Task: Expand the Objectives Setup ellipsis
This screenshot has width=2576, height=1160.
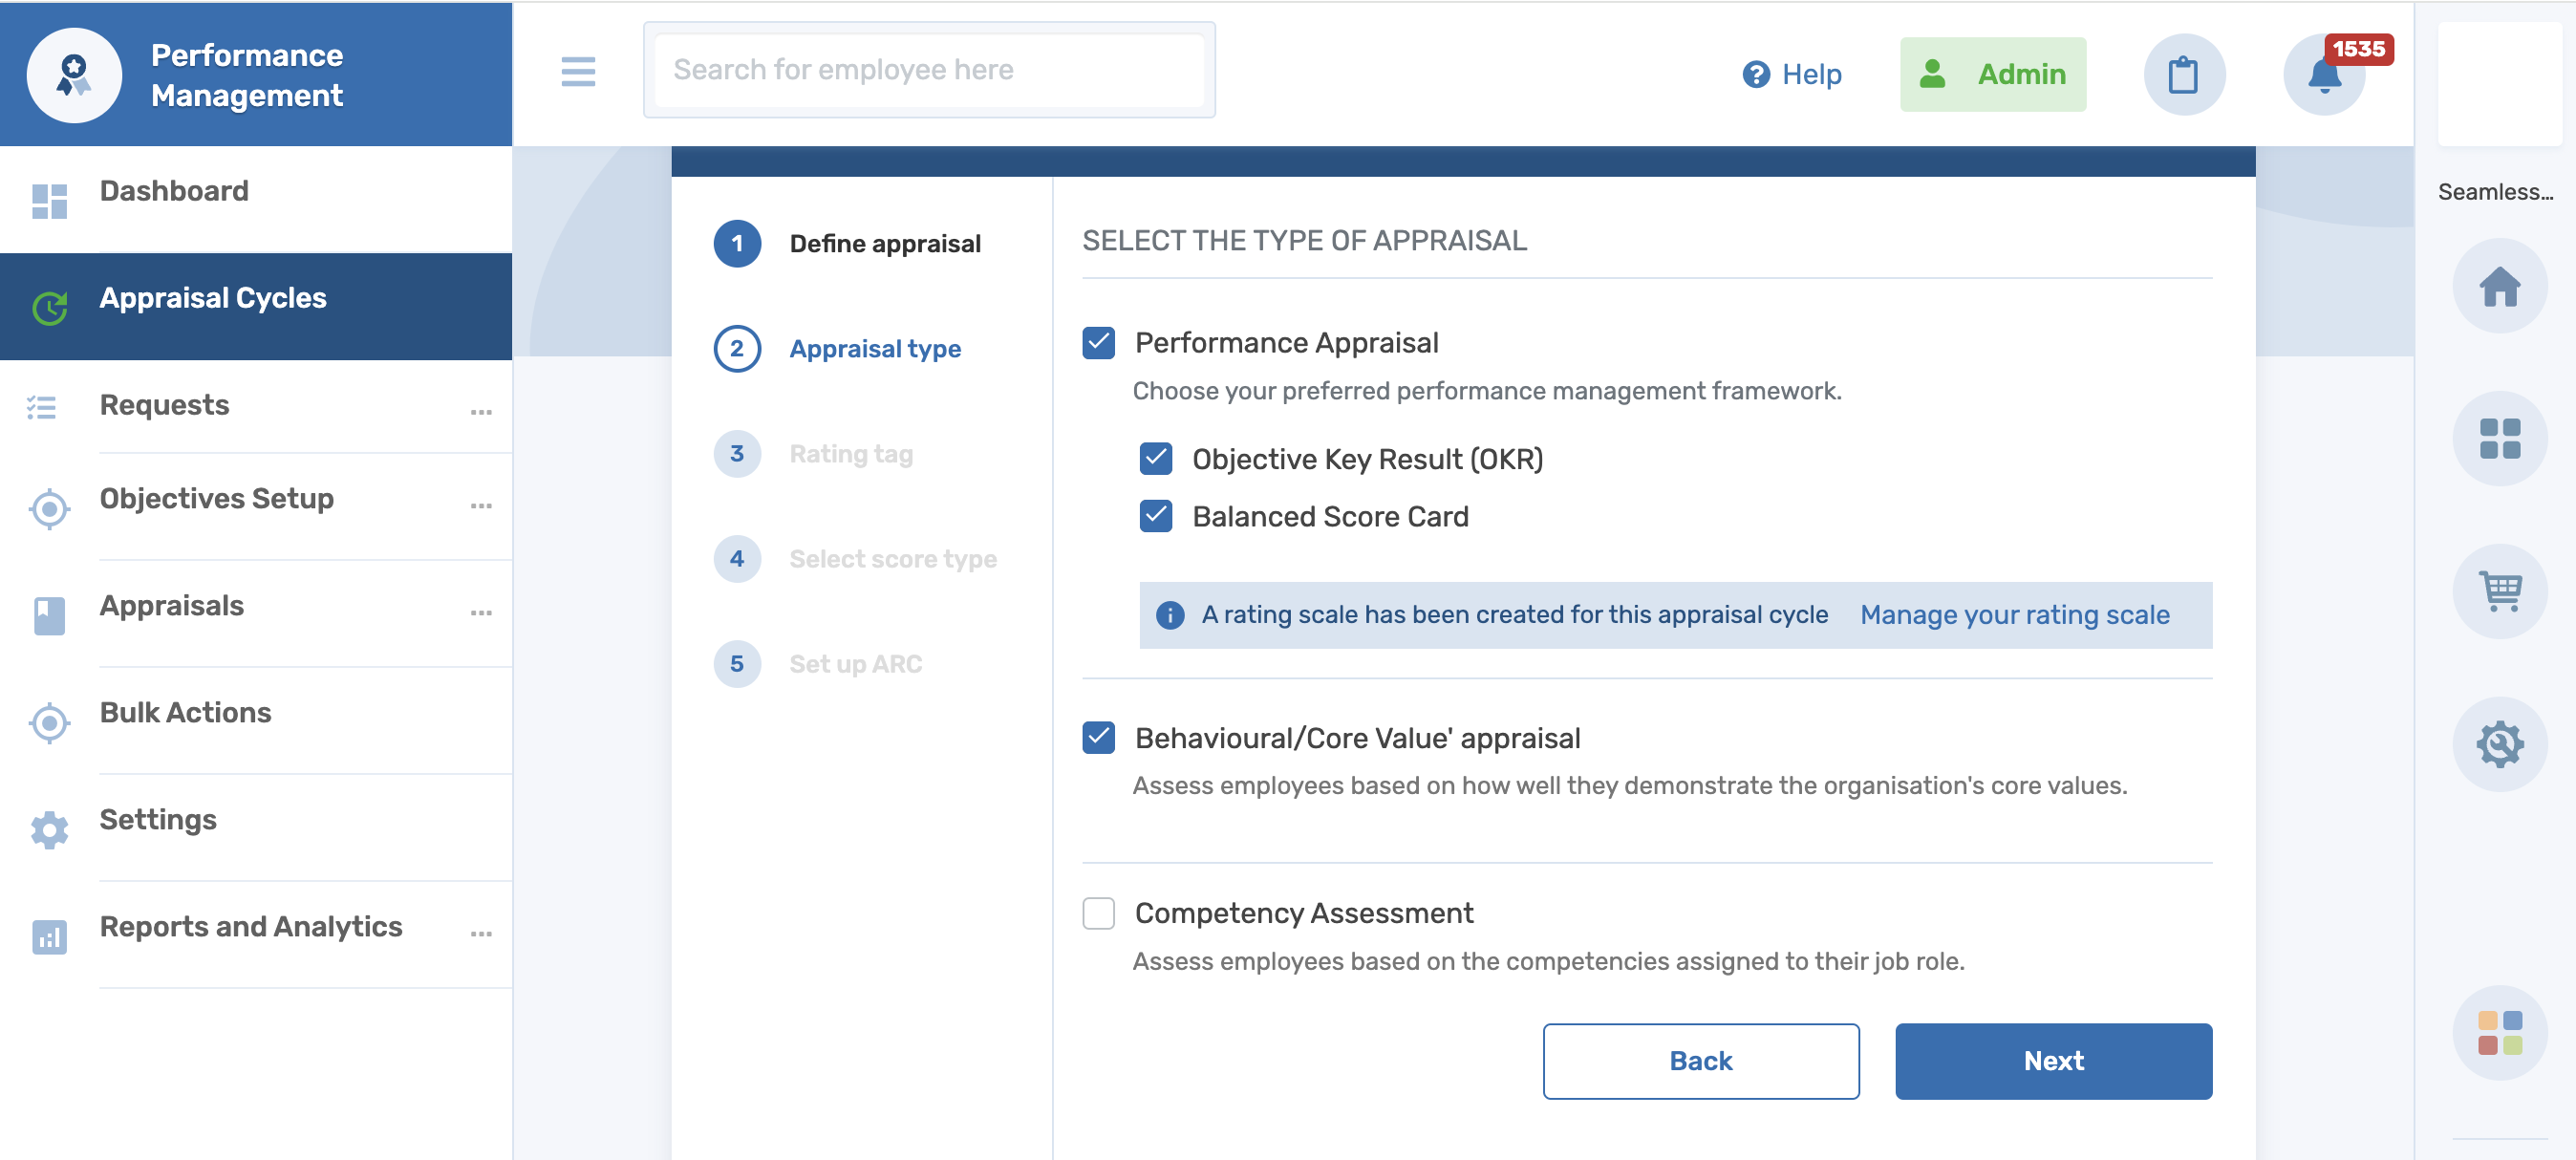Action: tap(481, 506)
